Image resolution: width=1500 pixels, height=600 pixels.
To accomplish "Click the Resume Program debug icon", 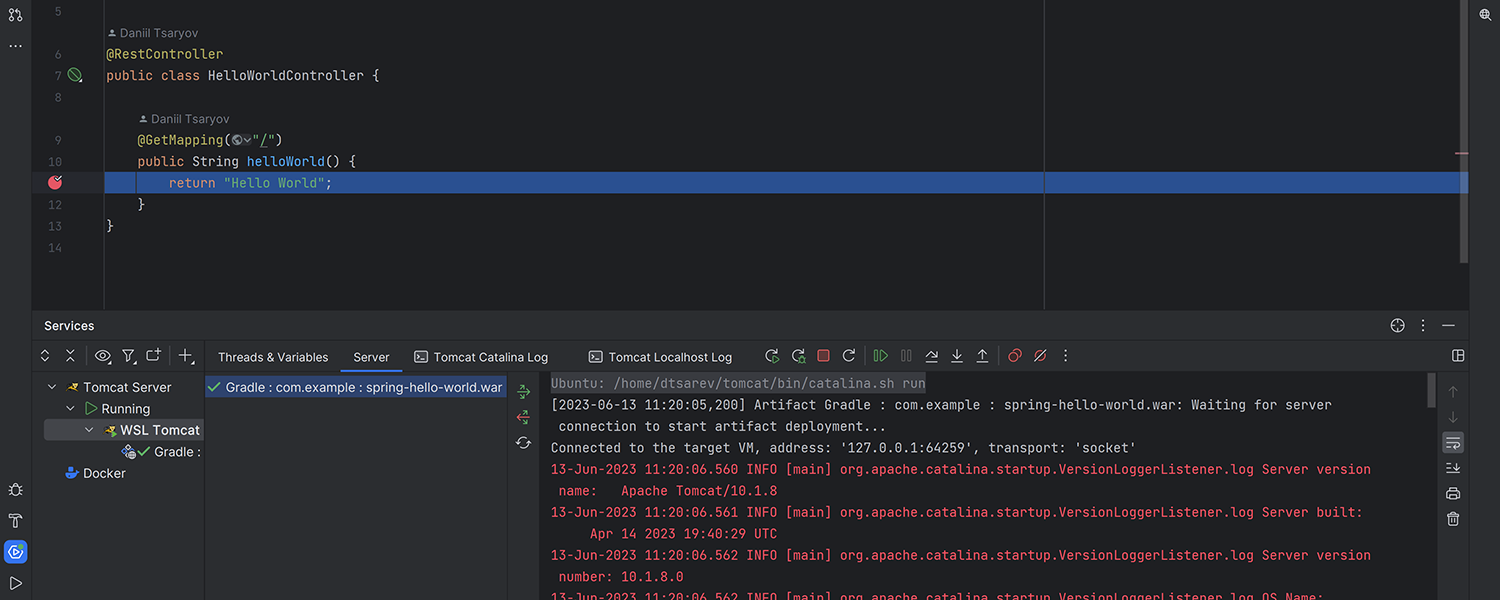I will point(880,356).
